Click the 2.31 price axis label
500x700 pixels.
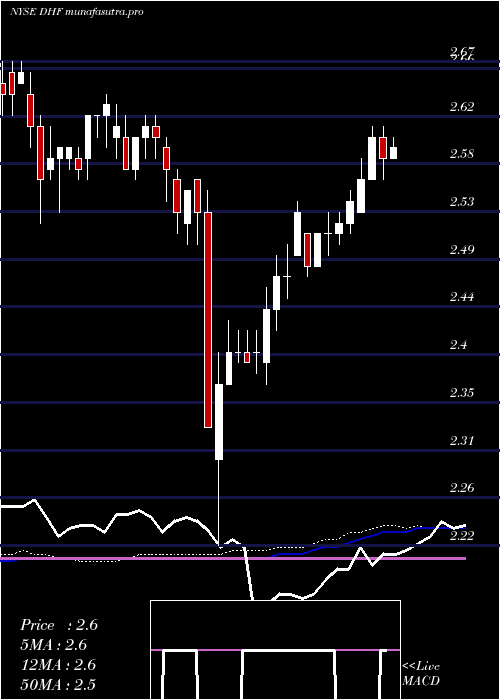pos(462,440)
